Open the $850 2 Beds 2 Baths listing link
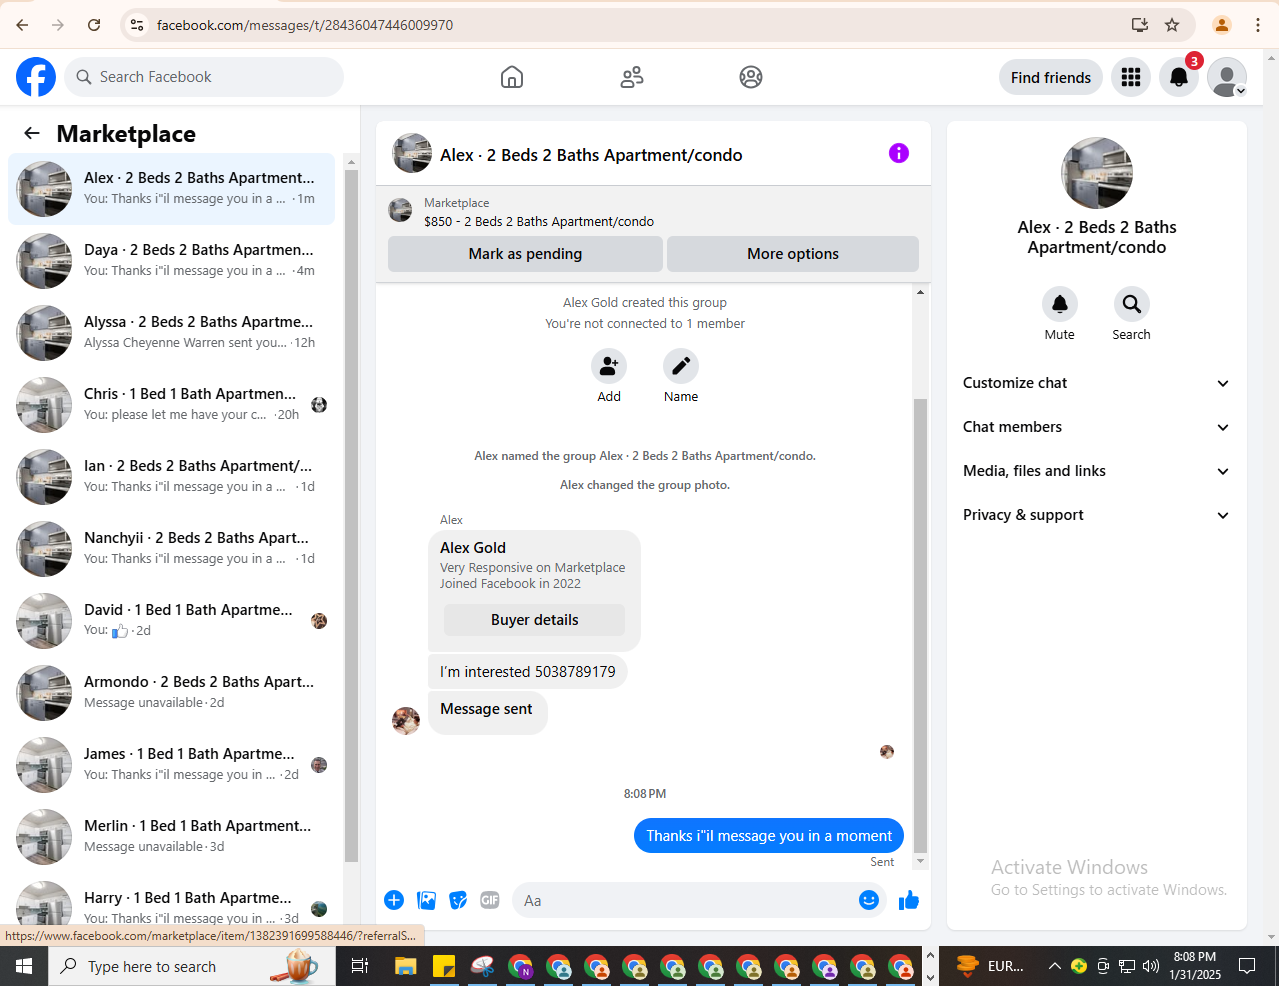Viewport: 1279px width, 986px height. pos(539,222)
